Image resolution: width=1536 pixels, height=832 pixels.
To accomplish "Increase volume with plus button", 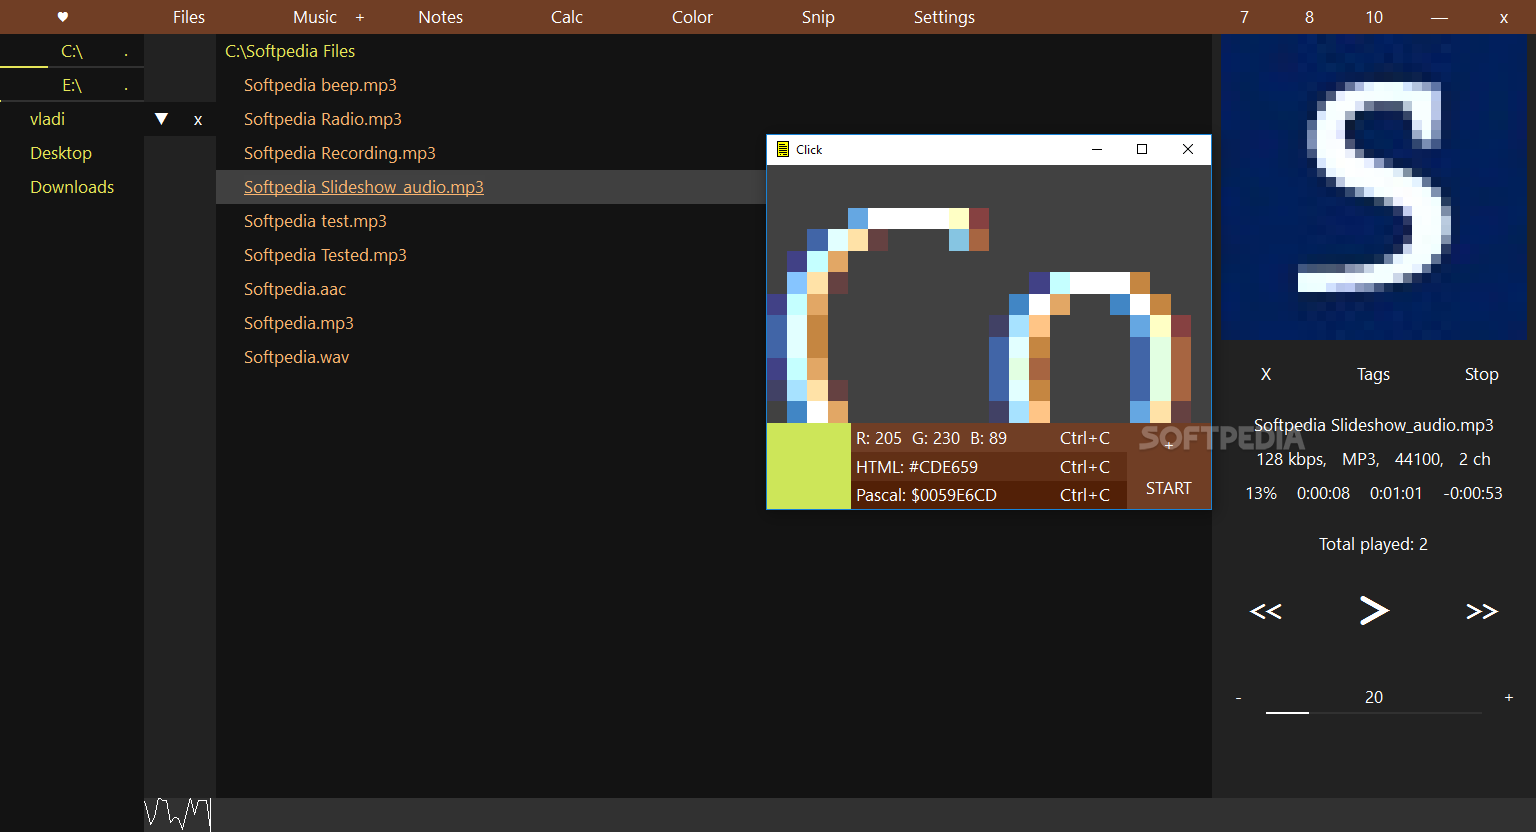I will coord(1509,697).
